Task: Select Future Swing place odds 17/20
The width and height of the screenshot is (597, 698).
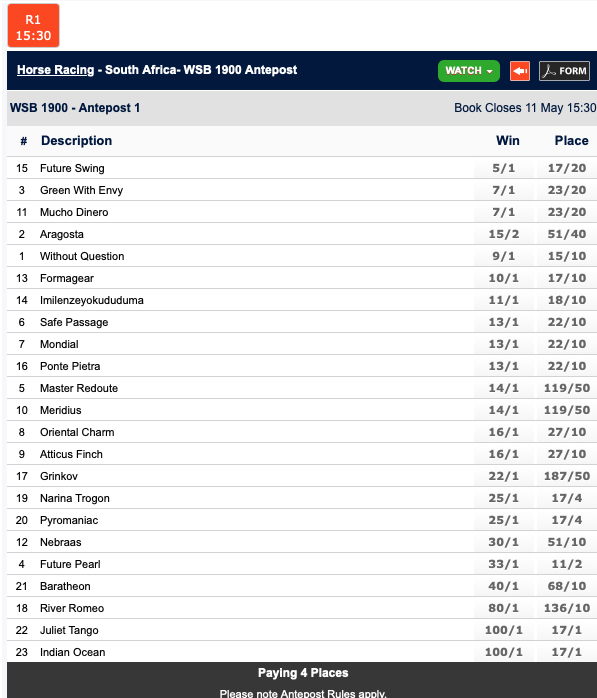Action: point(567,168)
